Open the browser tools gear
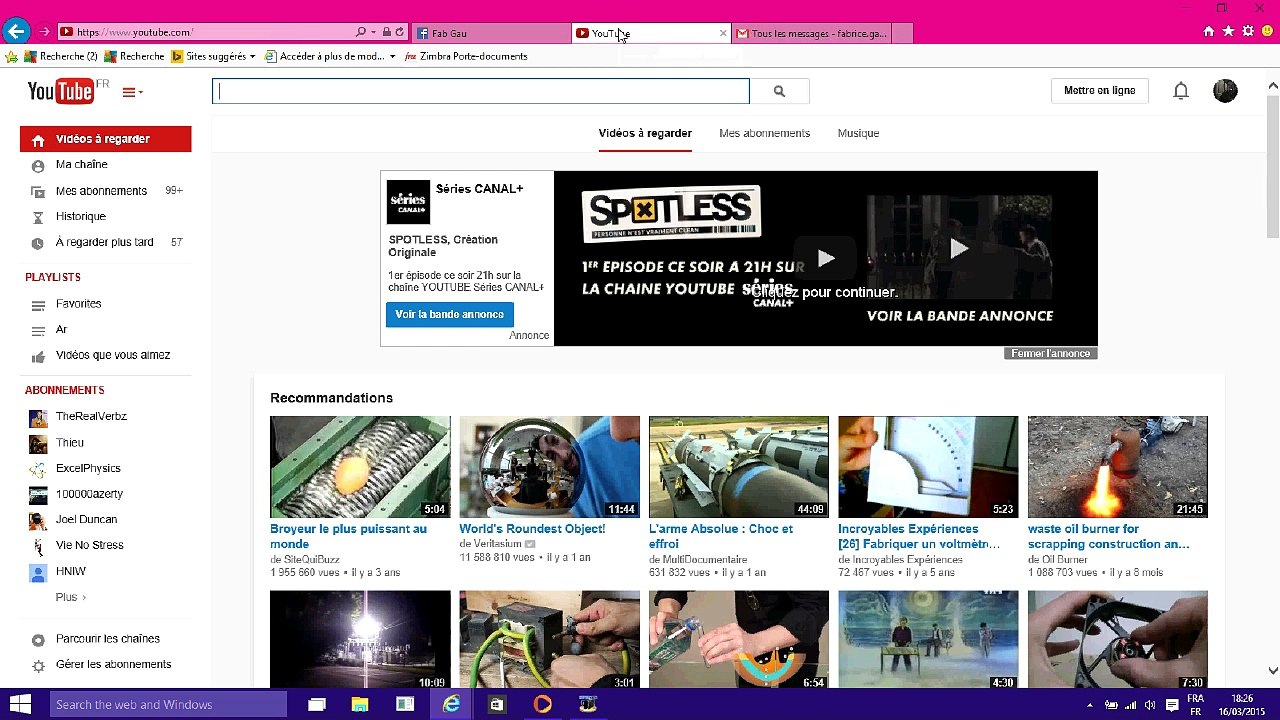Screen dimensions: 1280x720 1248,32
